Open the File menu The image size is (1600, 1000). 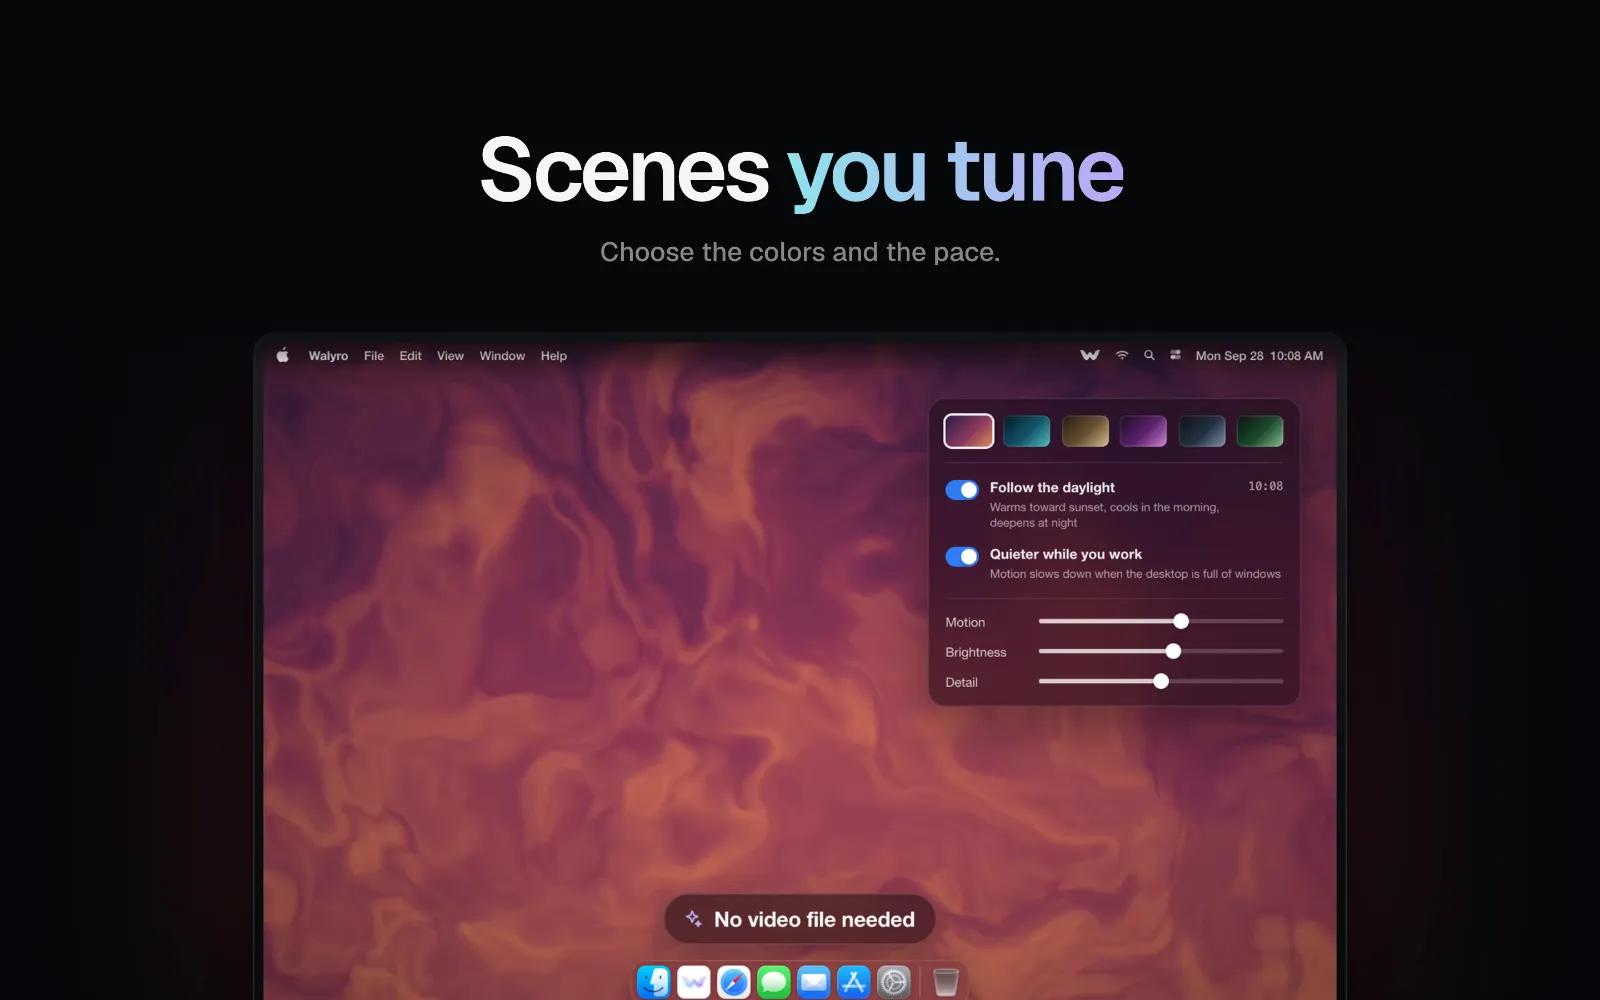pos(374,356)
